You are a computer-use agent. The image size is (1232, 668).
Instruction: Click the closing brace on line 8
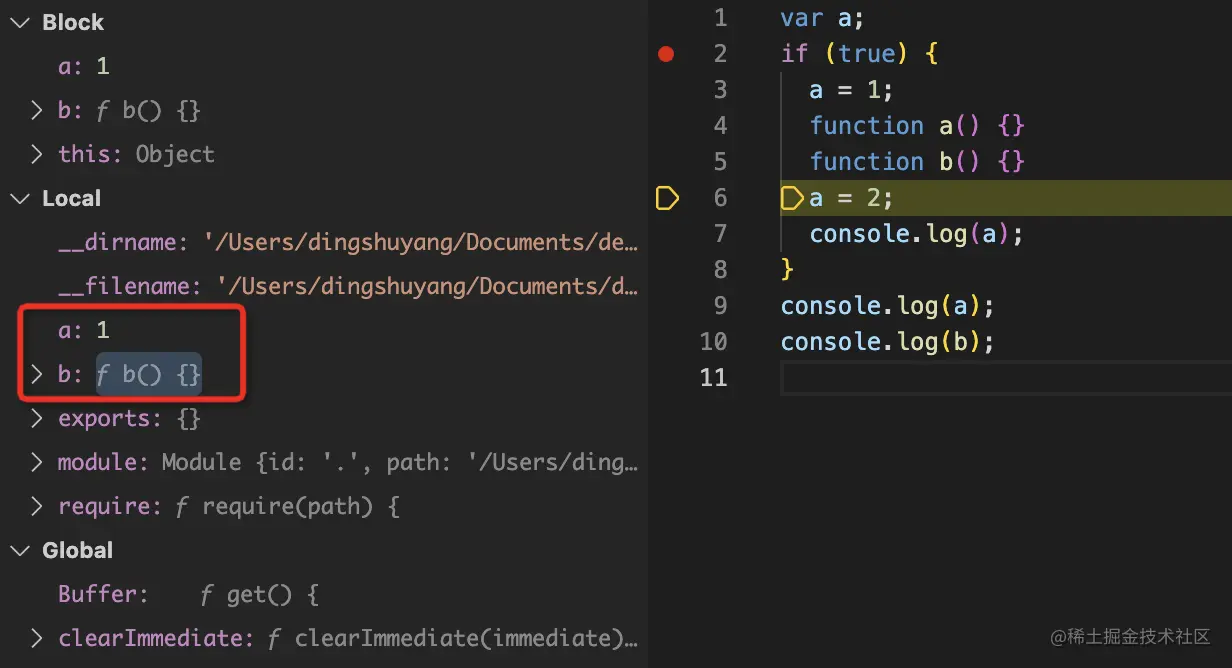click(787, 270)
